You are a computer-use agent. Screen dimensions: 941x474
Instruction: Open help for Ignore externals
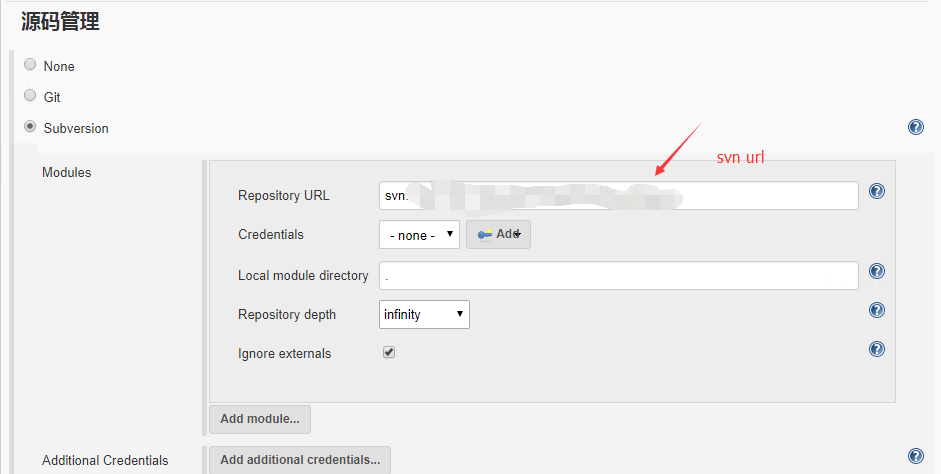(x=877, y=349)
